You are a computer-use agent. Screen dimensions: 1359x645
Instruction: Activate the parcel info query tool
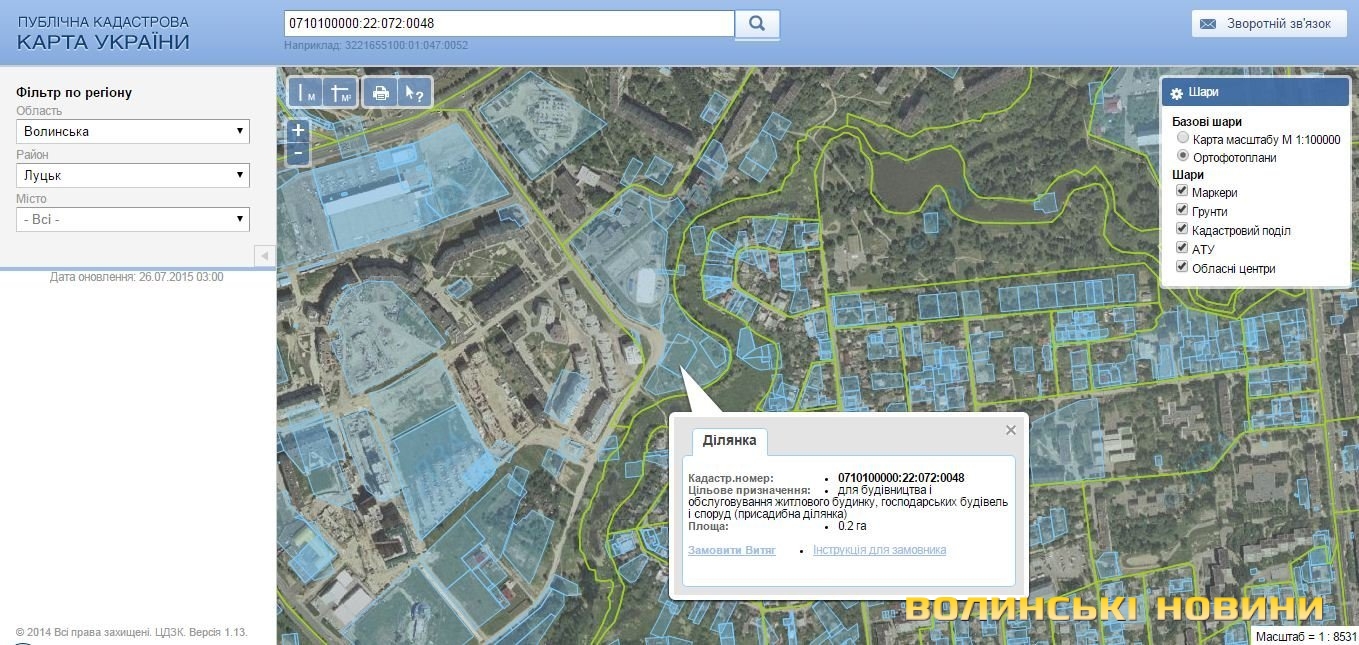point(414,92)
